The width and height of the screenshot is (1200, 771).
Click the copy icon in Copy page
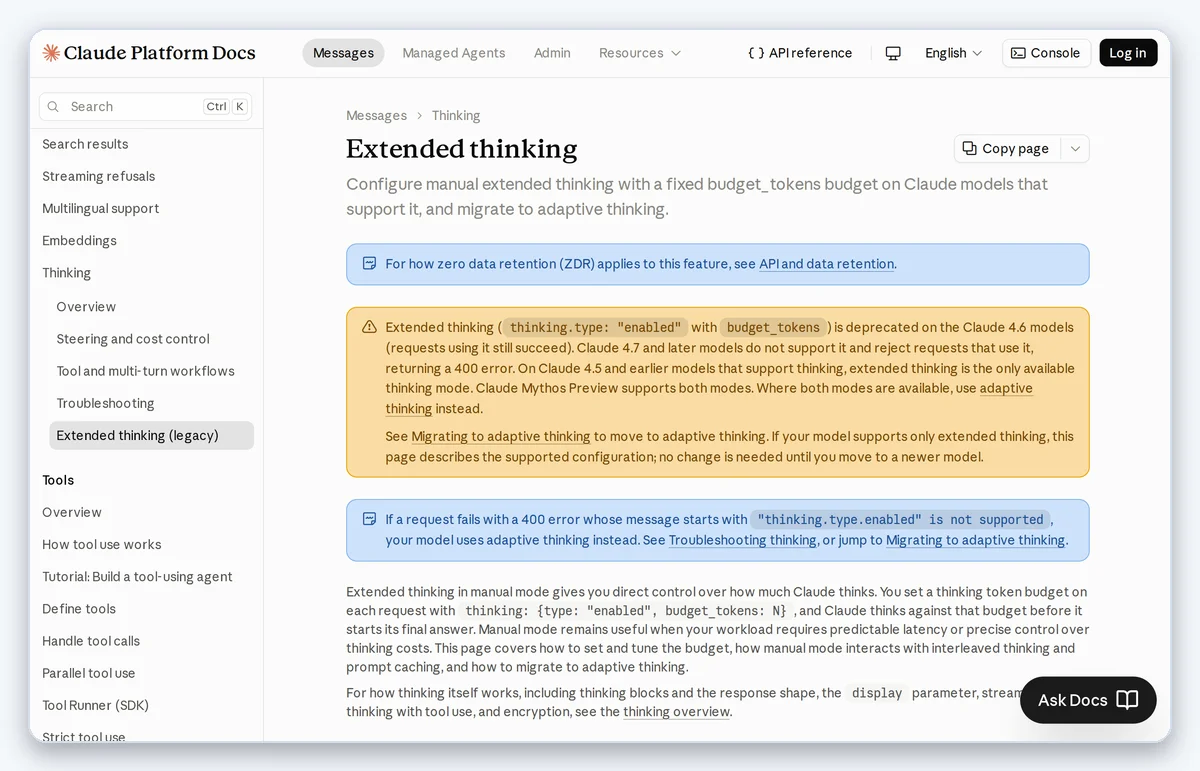(x=969, y=148)
